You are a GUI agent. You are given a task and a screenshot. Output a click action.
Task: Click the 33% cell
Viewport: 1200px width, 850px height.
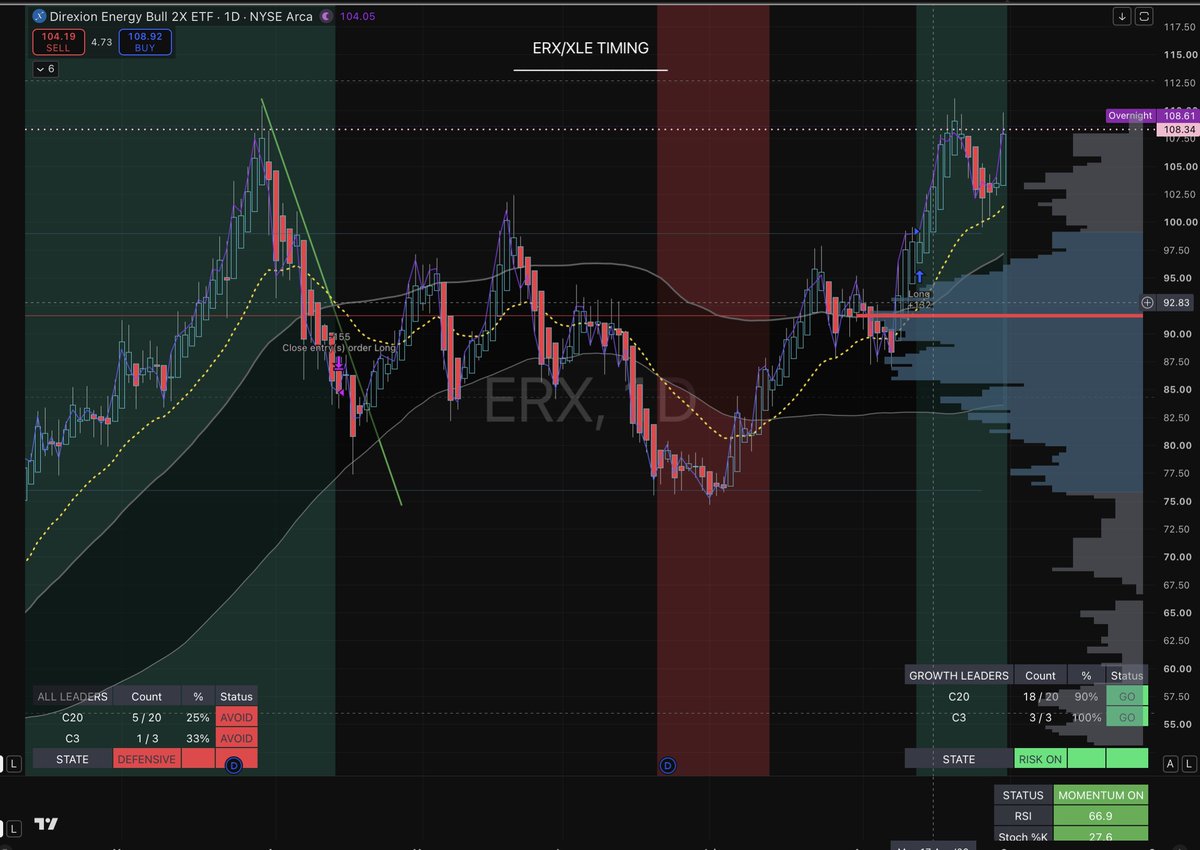point(198,738)
